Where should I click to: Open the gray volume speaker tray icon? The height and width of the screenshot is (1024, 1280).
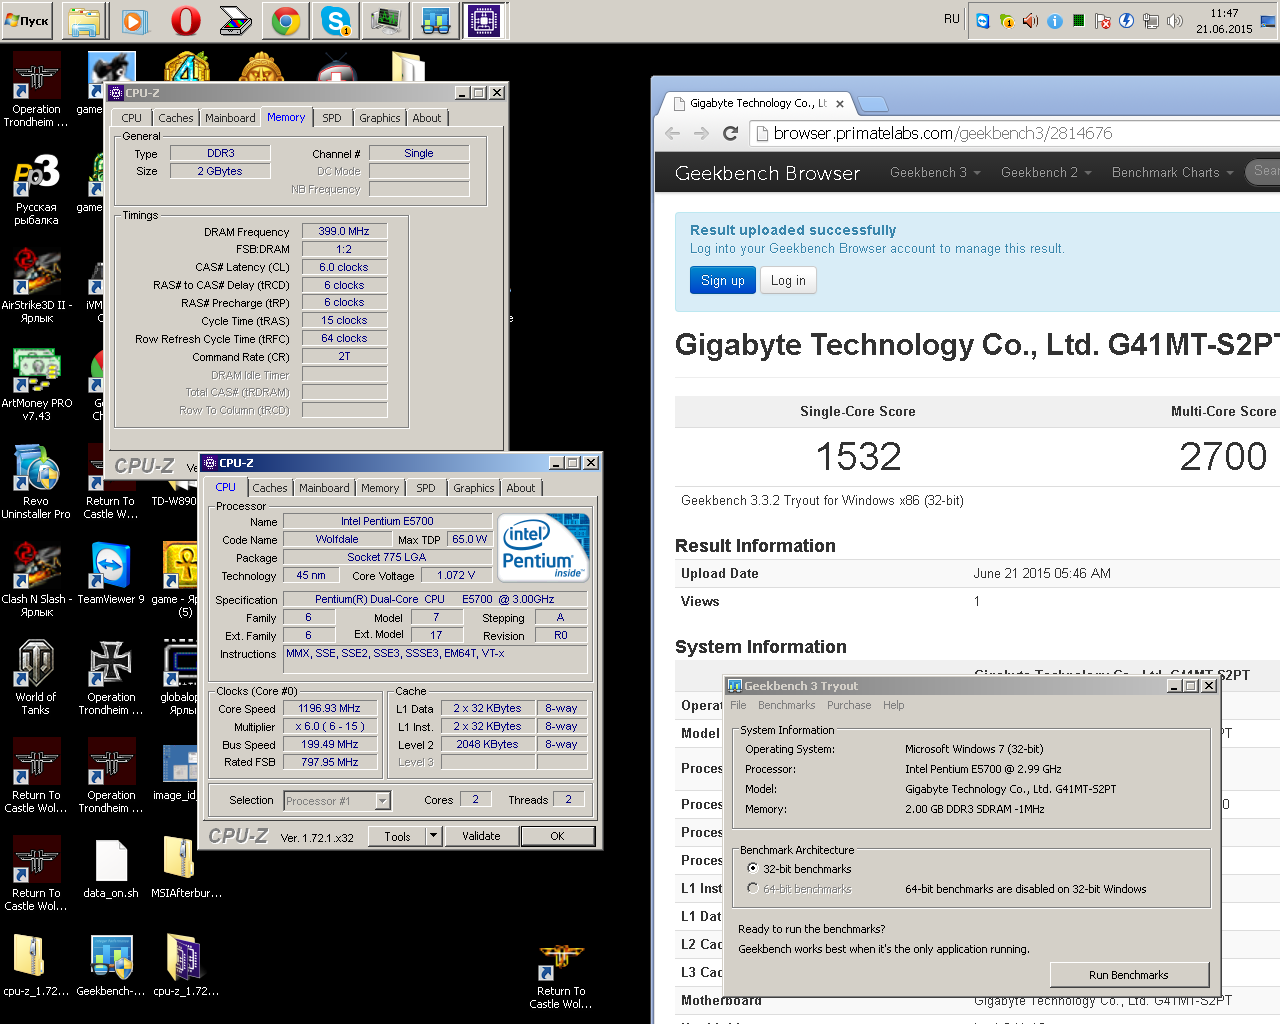click(x=1175, y=20)
